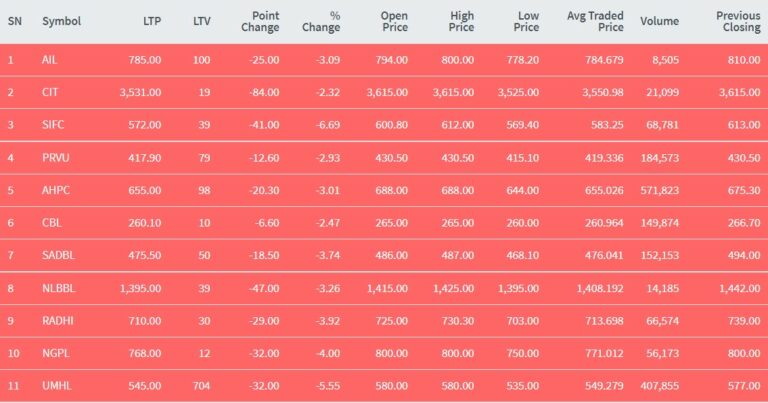Open PRVU stock details
This screenshot has height=403, width=768.
click(56, 158)
